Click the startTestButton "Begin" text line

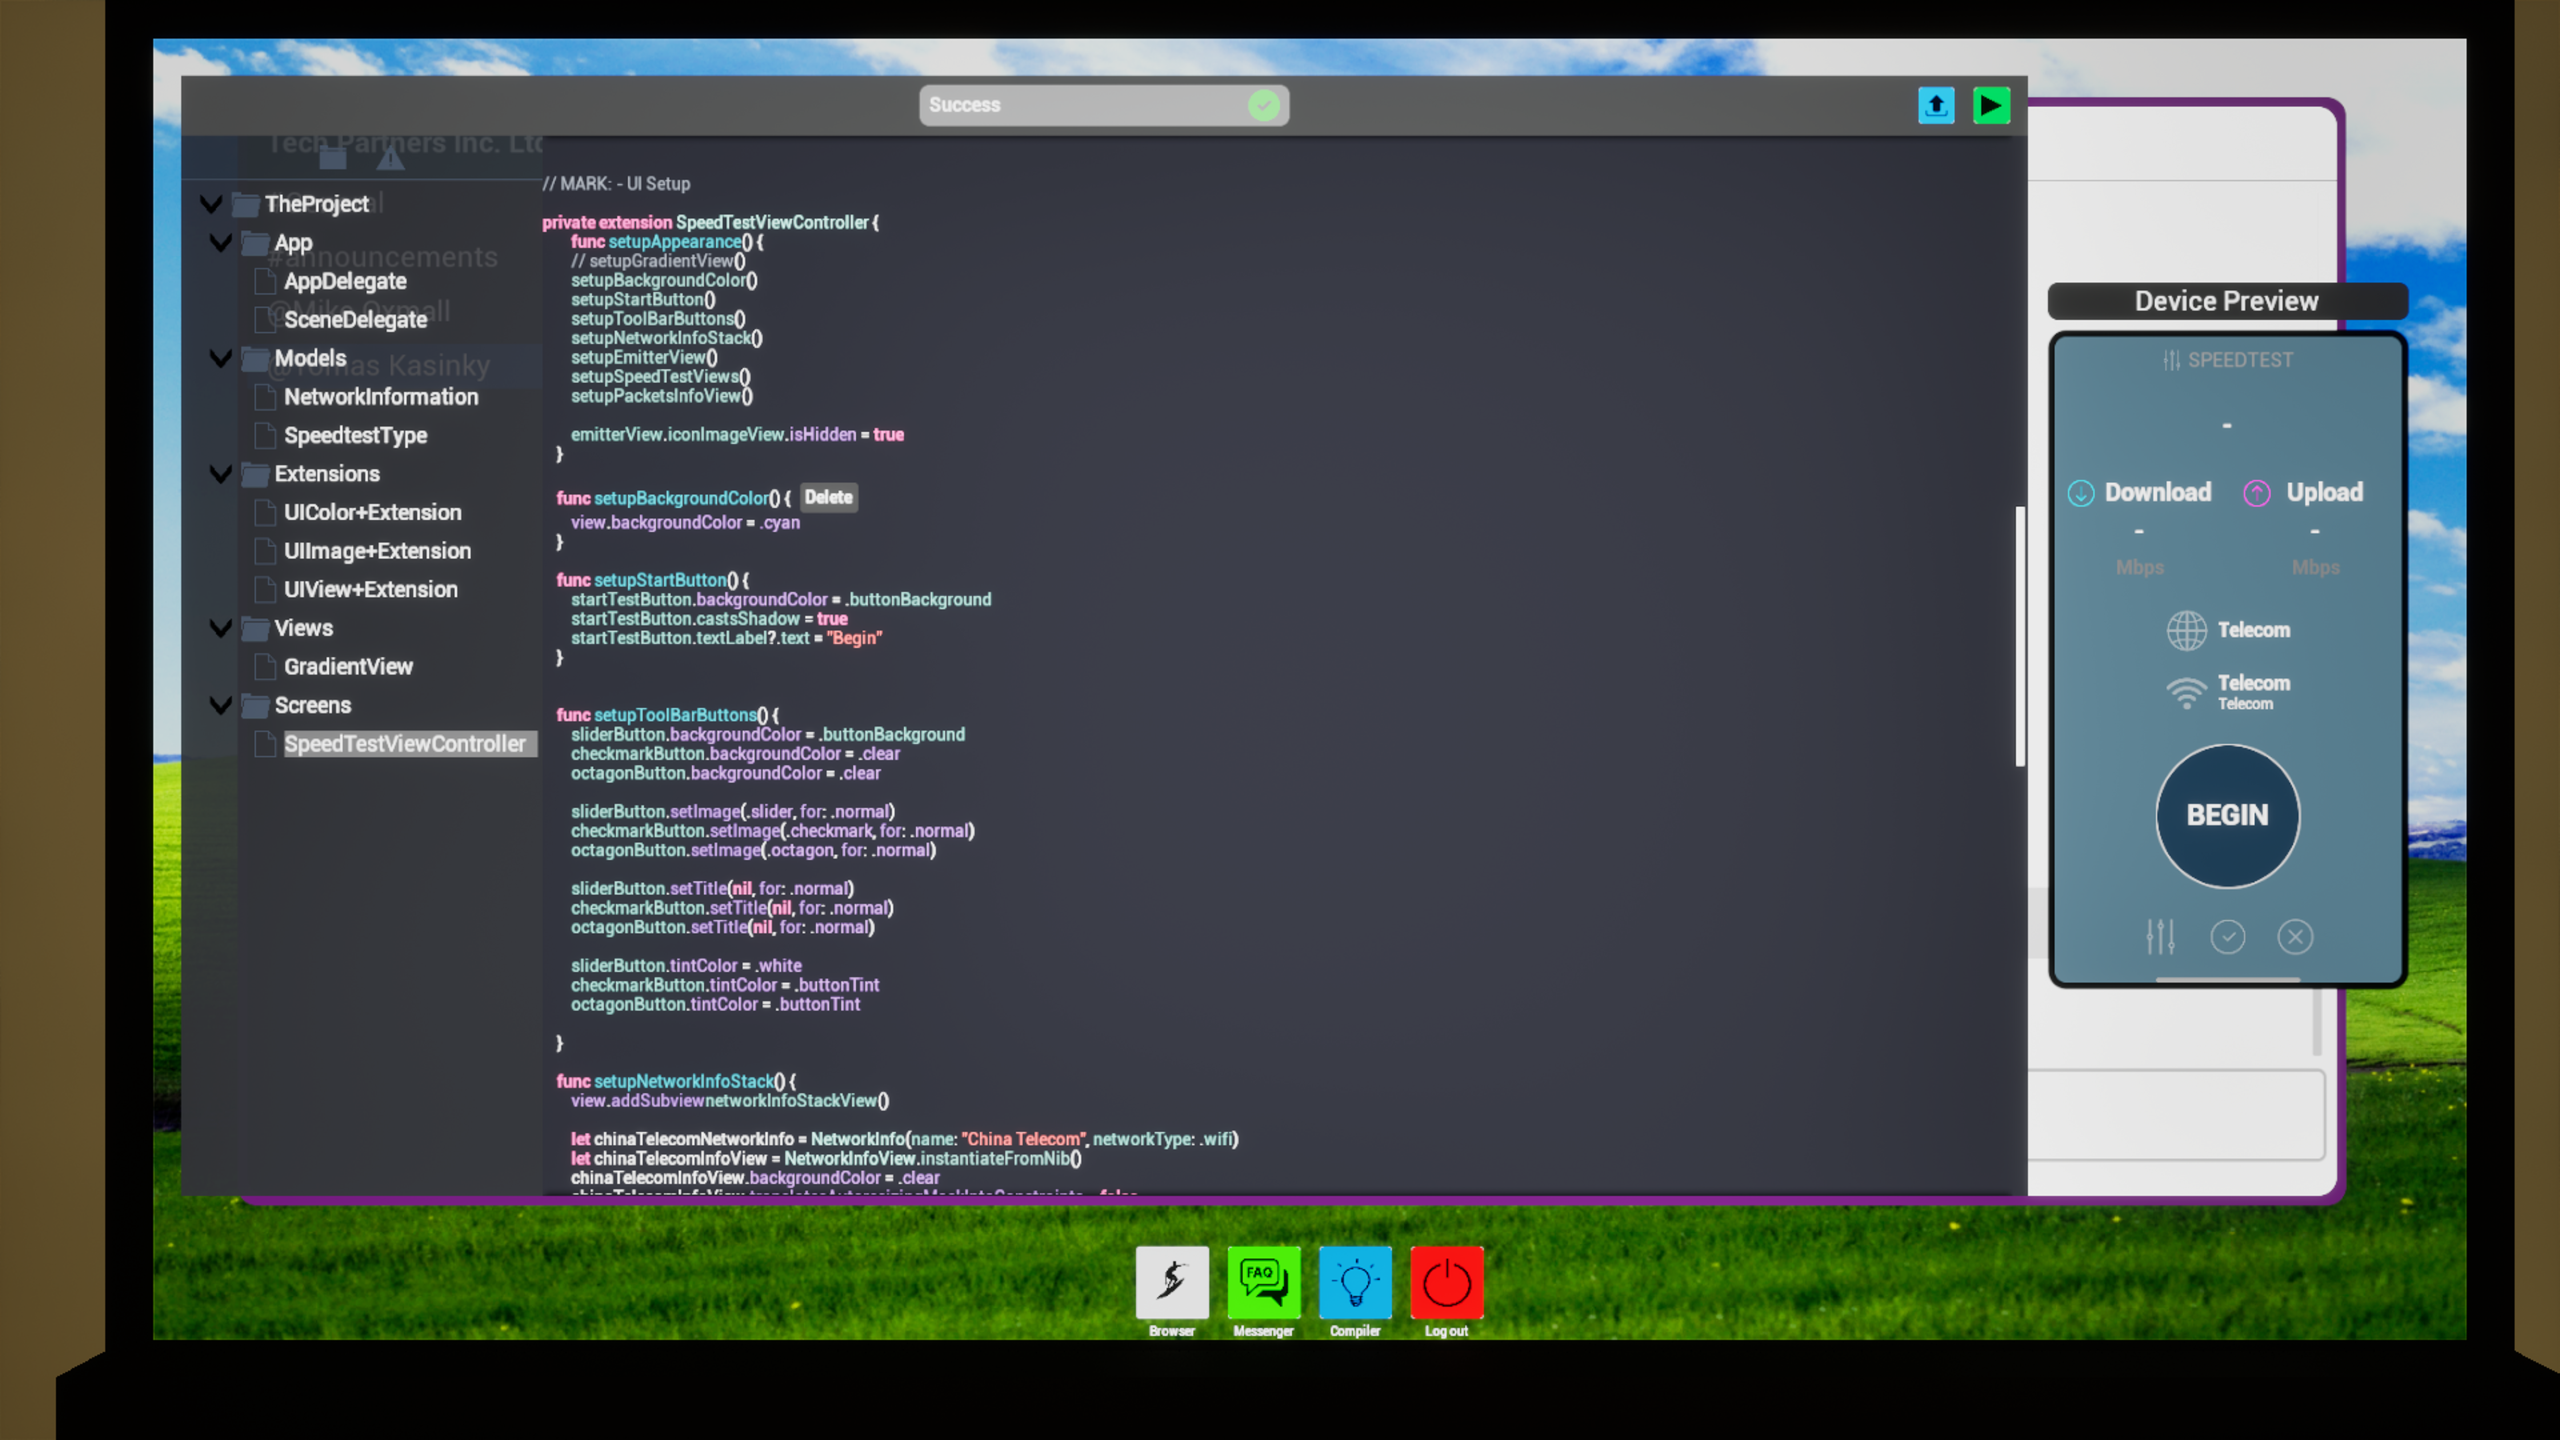726,638
